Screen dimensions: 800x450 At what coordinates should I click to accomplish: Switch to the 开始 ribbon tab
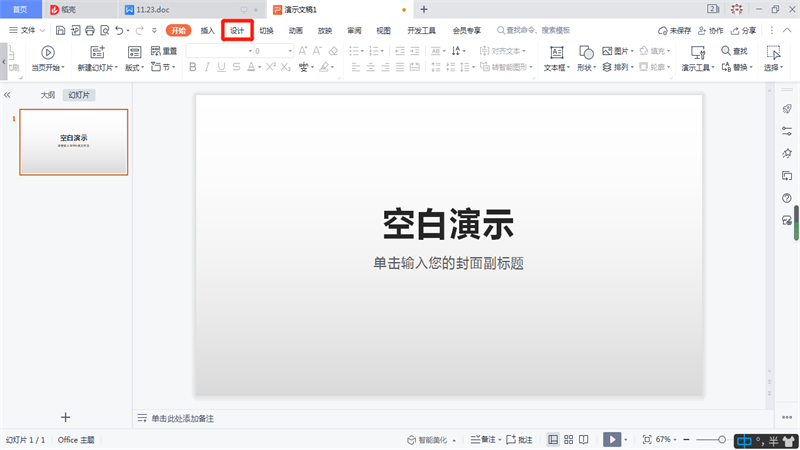click(x=178, y=31)
